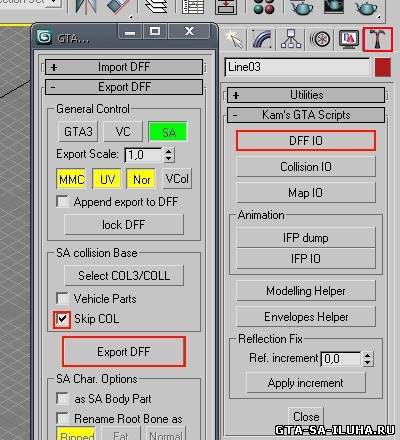Click the dark render frame teapot icon
The image size is (400, 440).
pos(334,7)
